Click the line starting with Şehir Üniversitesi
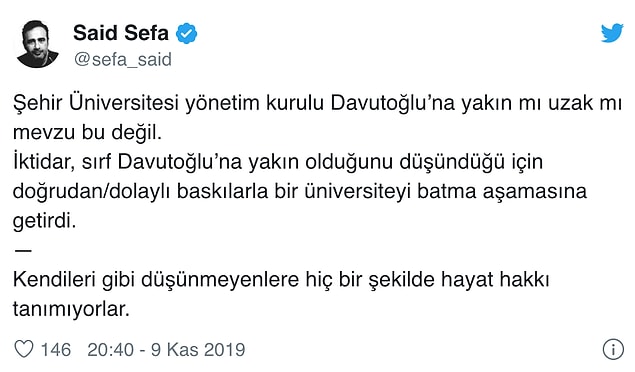Image resolution: width=635 pixels, height=372 pixels. (317, 103)
